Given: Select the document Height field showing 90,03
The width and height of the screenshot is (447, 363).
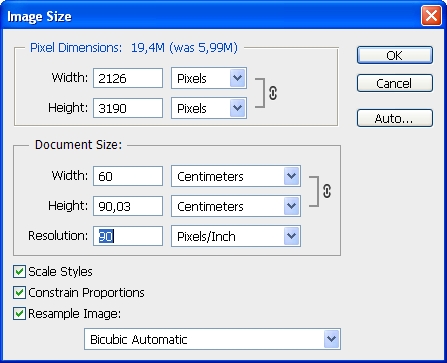Looking at the screenshot, I should point(128,206).
